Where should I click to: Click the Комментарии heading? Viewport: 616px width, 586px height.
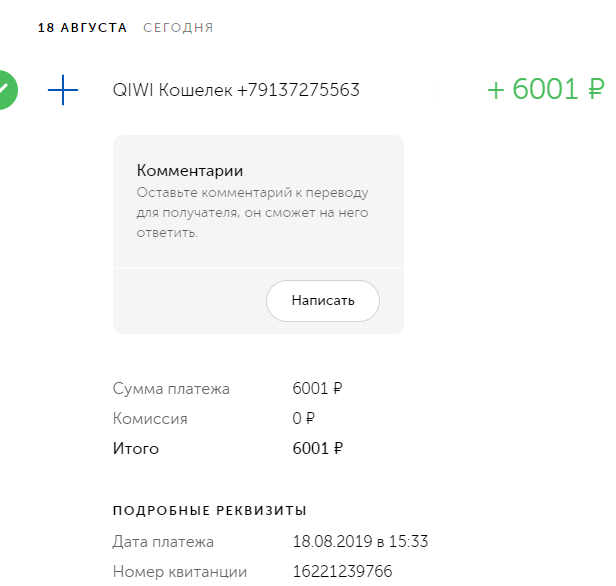click(190, 170)
